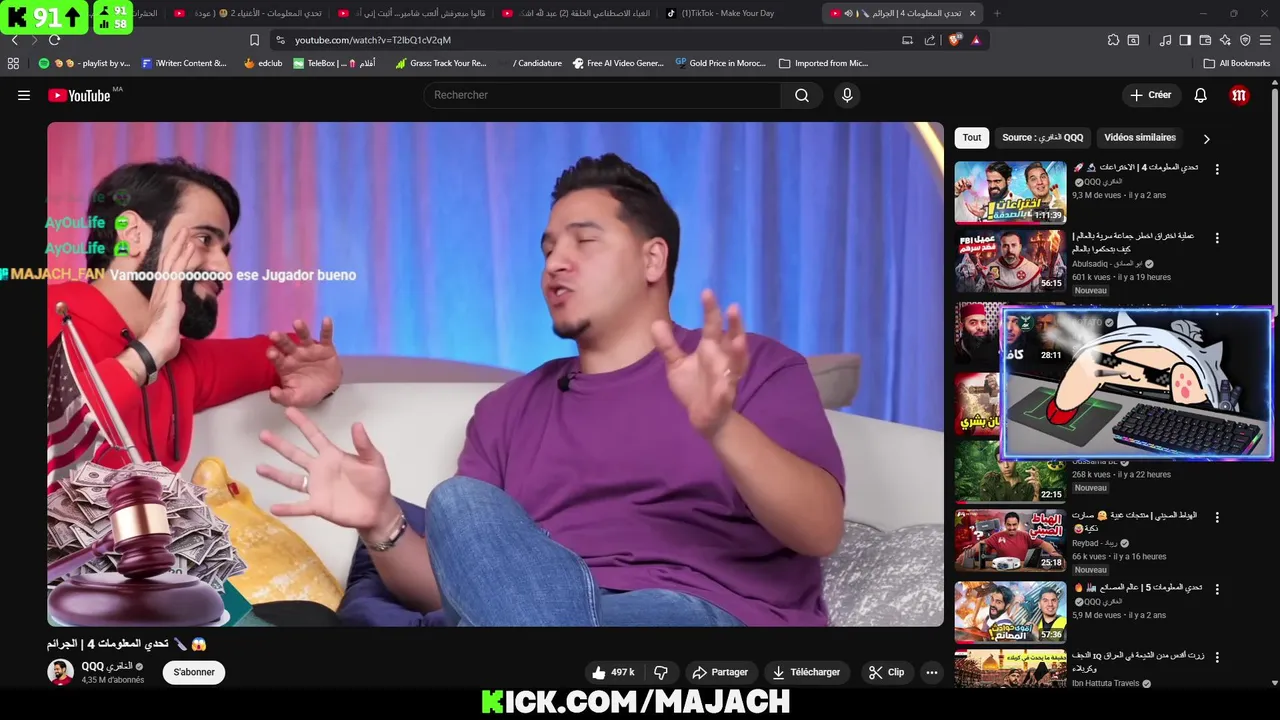
Task: Click the Créer button
Action: click(x=1150, y=95)
